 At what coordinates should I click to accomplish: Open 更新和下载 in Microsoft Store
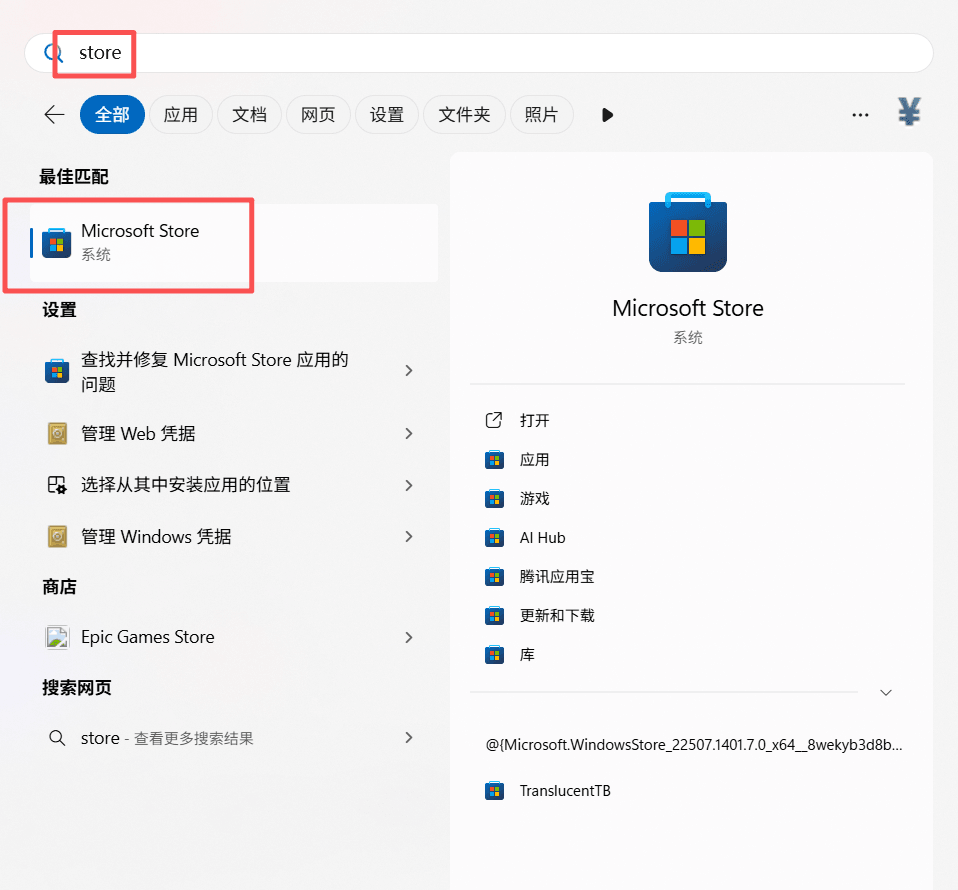[556, 616]
